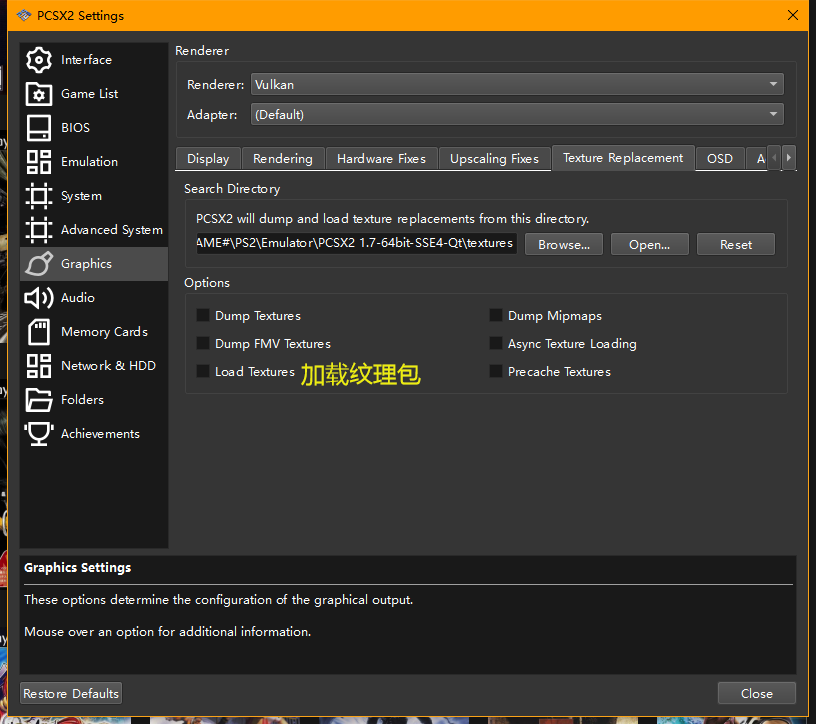This screenshot has width=816, height=724.
Task: Enable the Dump Mipmaps checkbox
Action: (x=496, y=315)
